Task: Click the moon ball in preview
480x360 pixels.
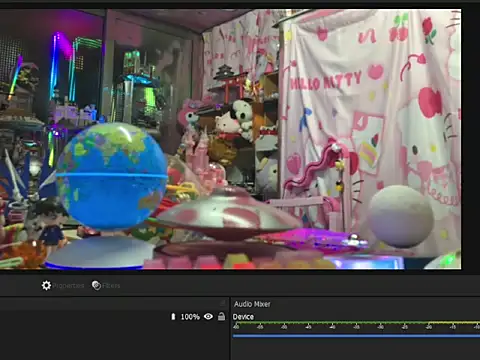Action: pyautogui.click(x=402, y=216)
